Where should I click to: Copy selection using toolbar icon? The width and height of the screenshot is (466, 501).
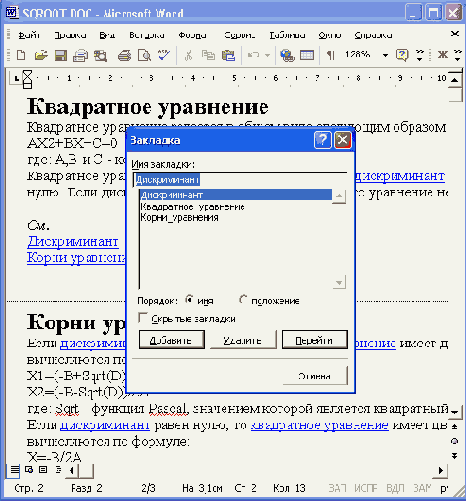tap(209, 55)
